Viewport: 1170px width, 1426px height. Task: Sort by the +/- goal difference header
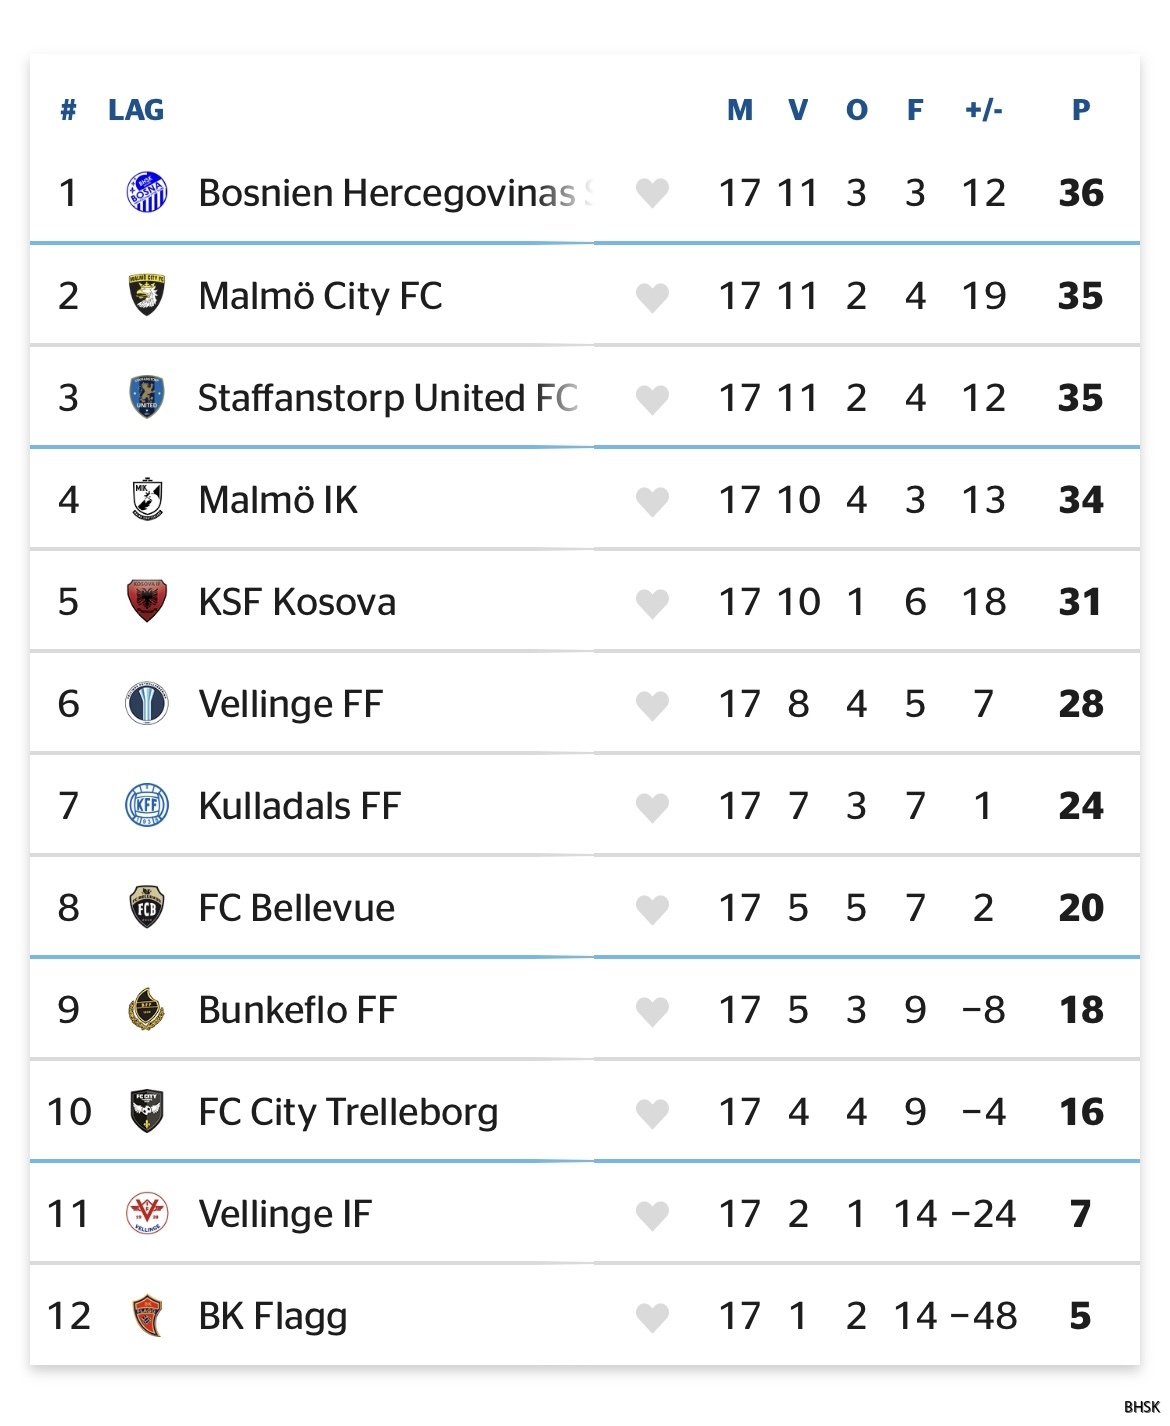984,110
